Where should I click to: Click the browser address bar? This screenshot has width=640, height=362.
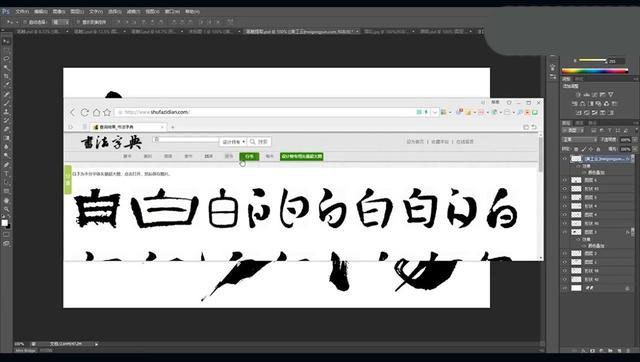[x=264, y=112]
